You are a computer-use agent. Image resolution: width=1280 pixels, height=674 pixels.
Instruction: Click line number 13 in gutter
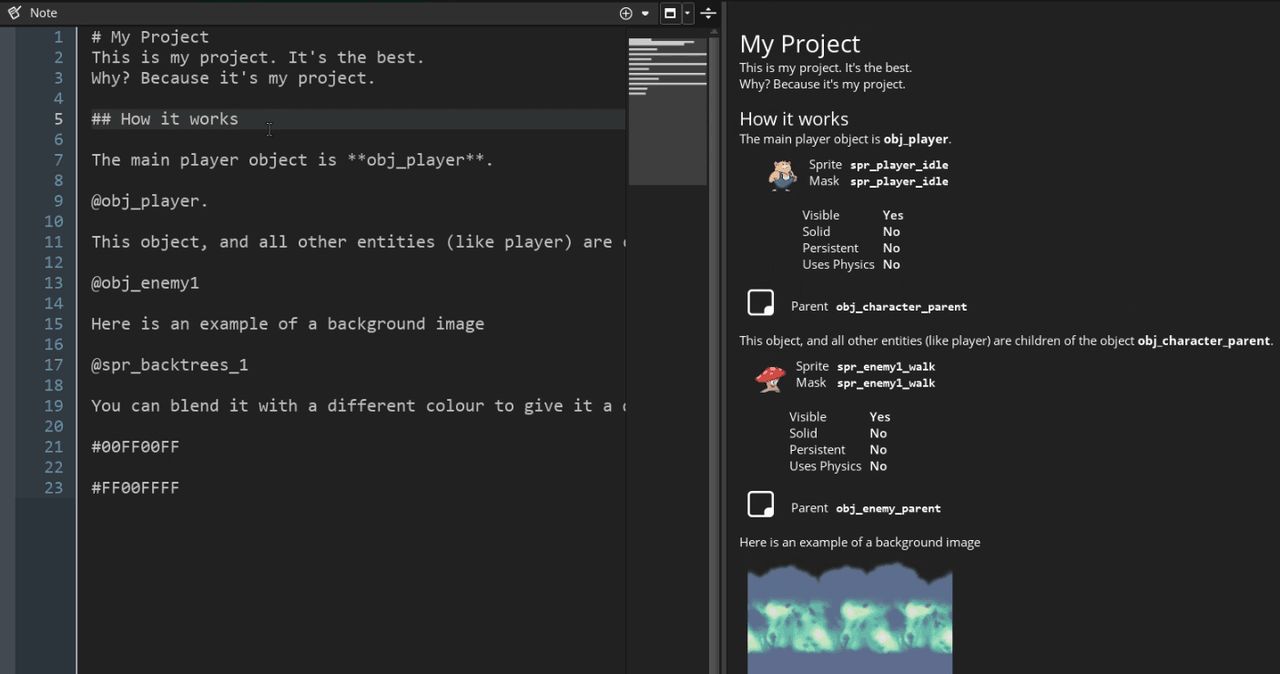(x=53, y=283)
